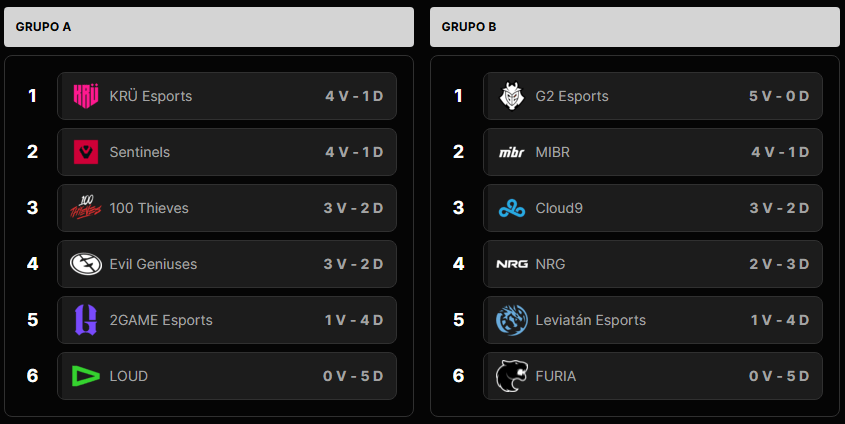Click the 100 Thieves logo

85,208
